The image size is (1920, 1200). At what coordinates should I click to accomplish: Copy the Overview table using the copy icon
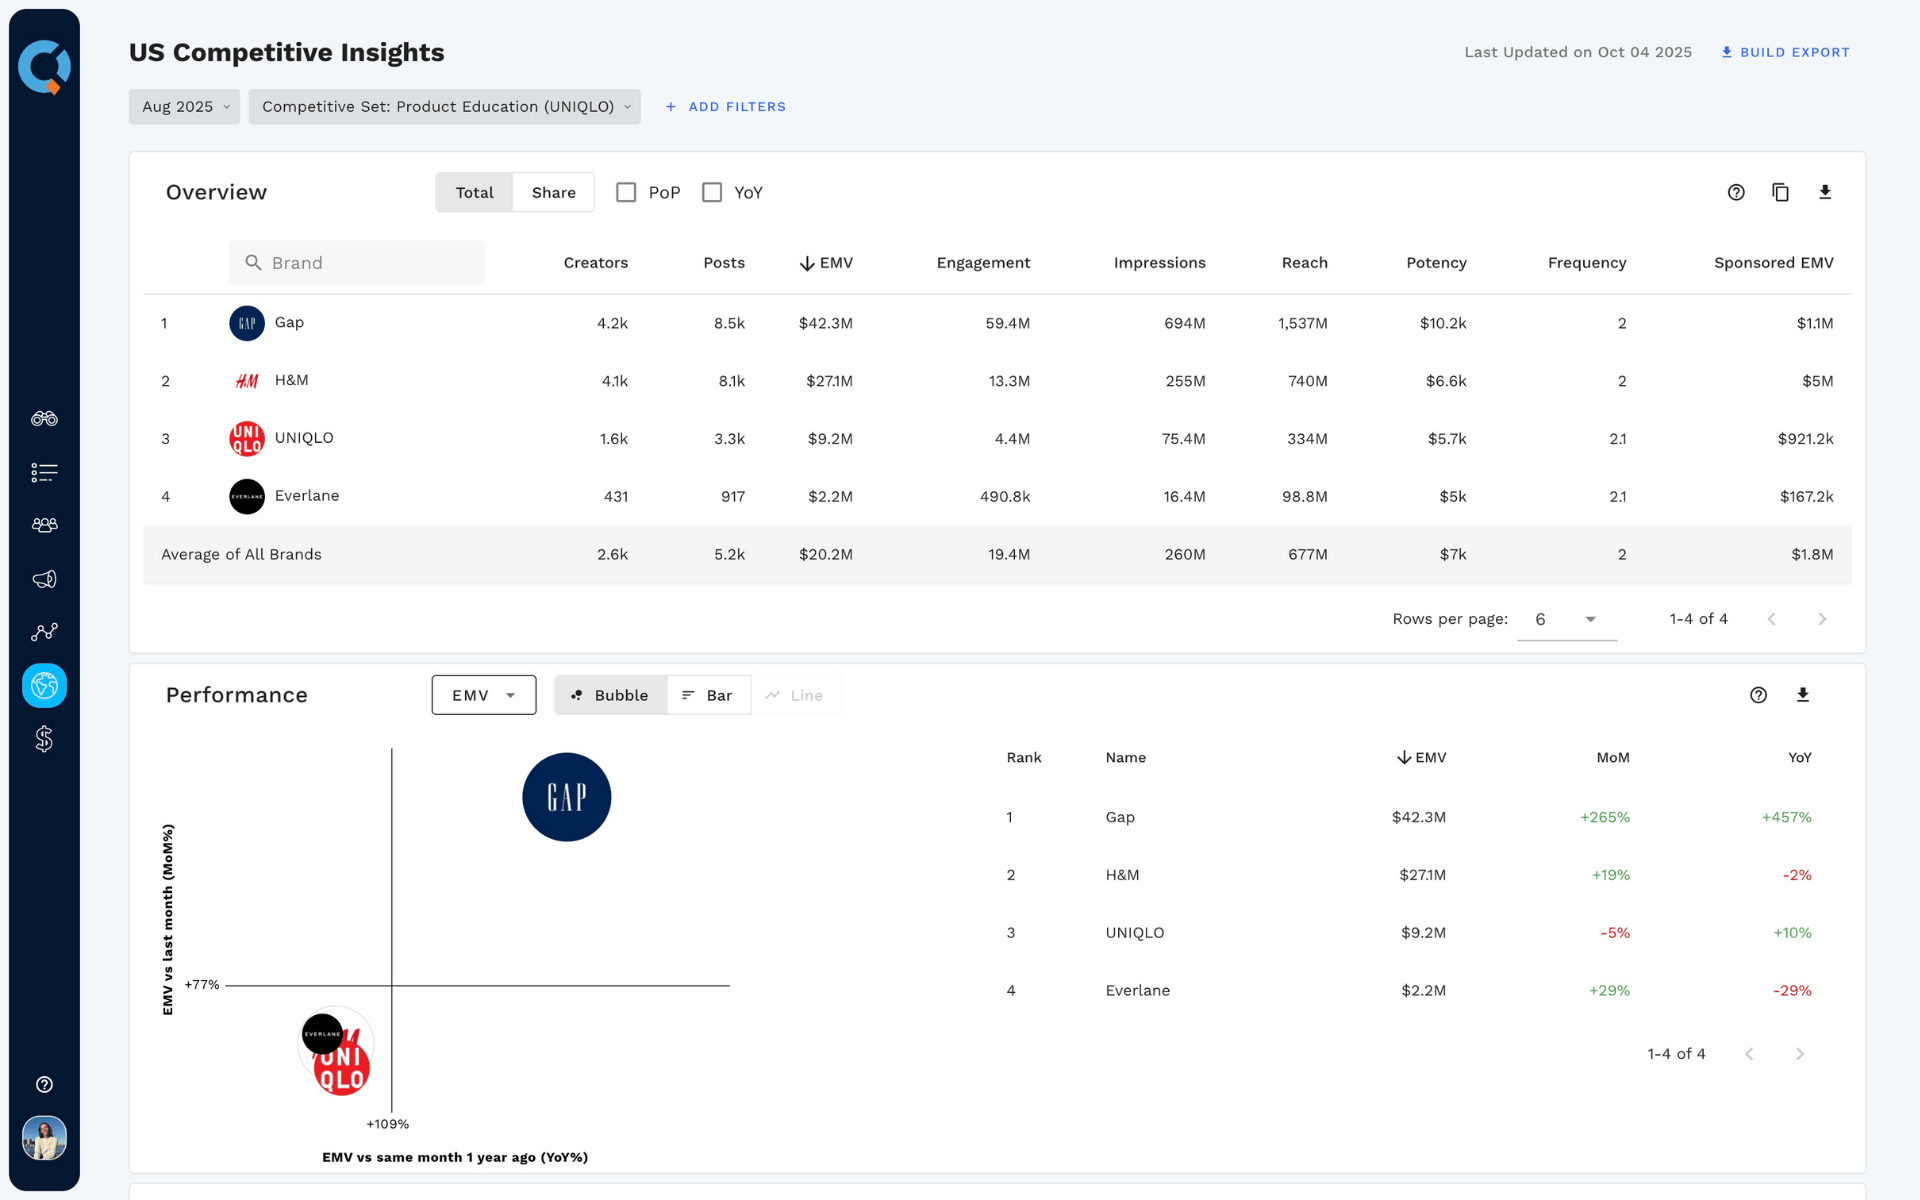[x=1780, y=192]
